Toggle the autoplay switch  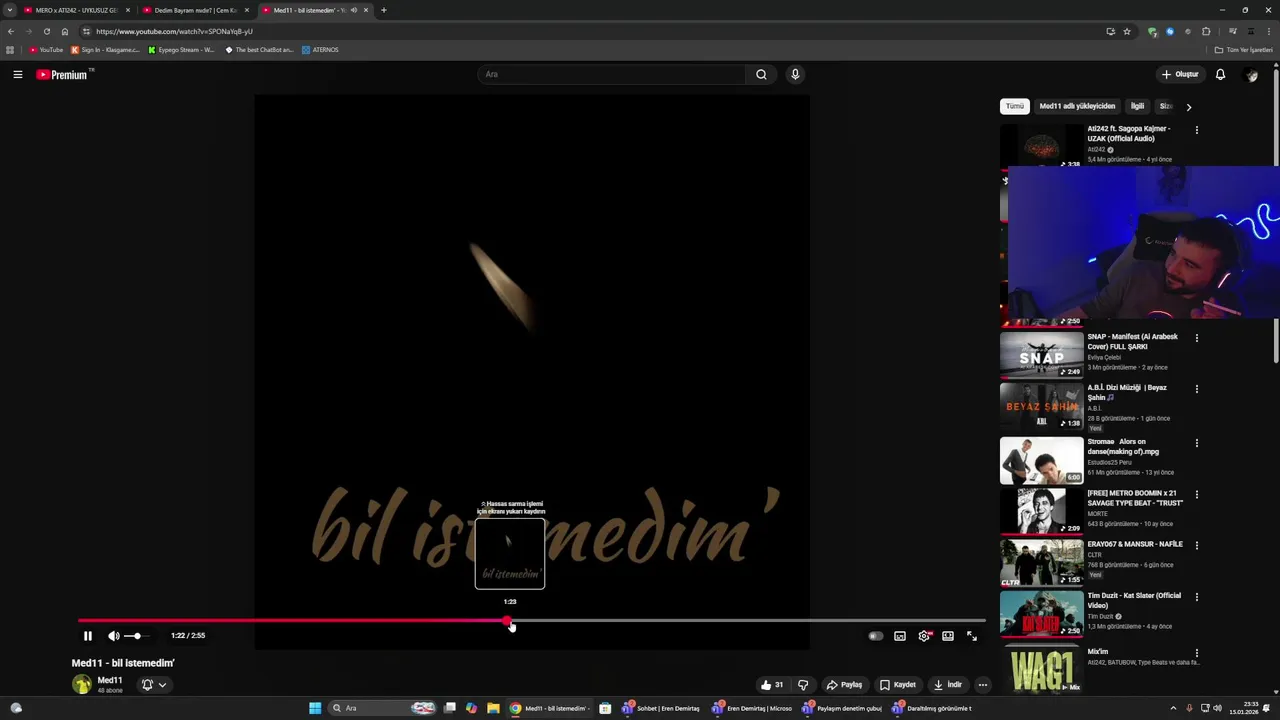(875, 636)
